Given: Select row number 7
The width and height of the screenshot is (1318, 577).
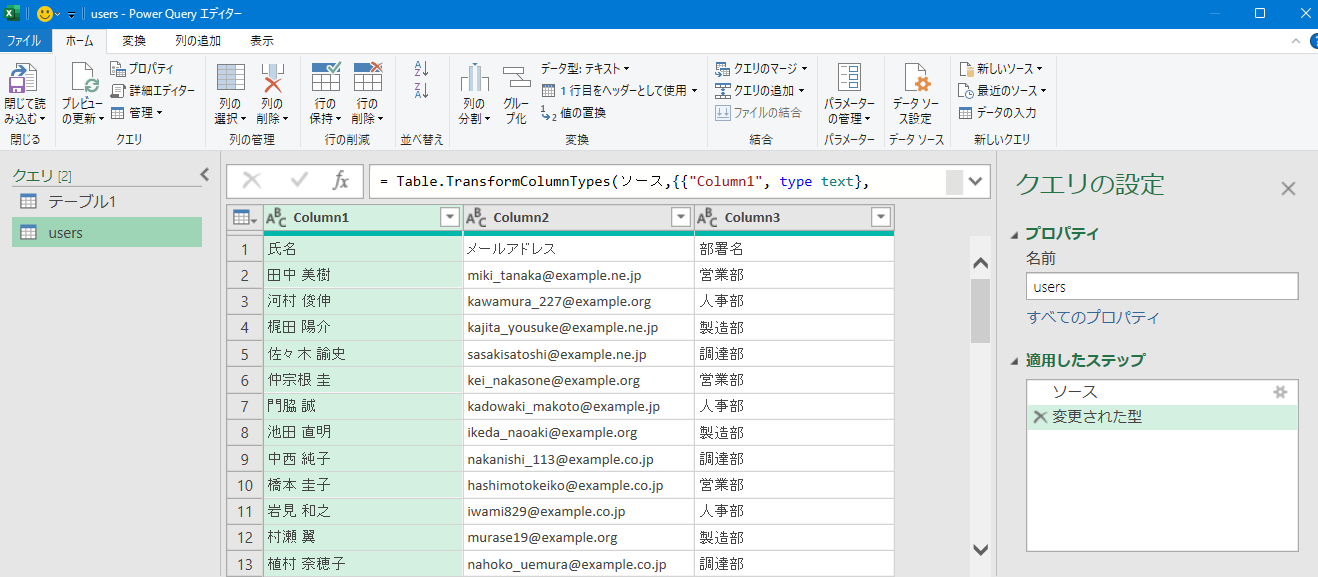Looking at the screenshot, I should click(x=244, y=406).
